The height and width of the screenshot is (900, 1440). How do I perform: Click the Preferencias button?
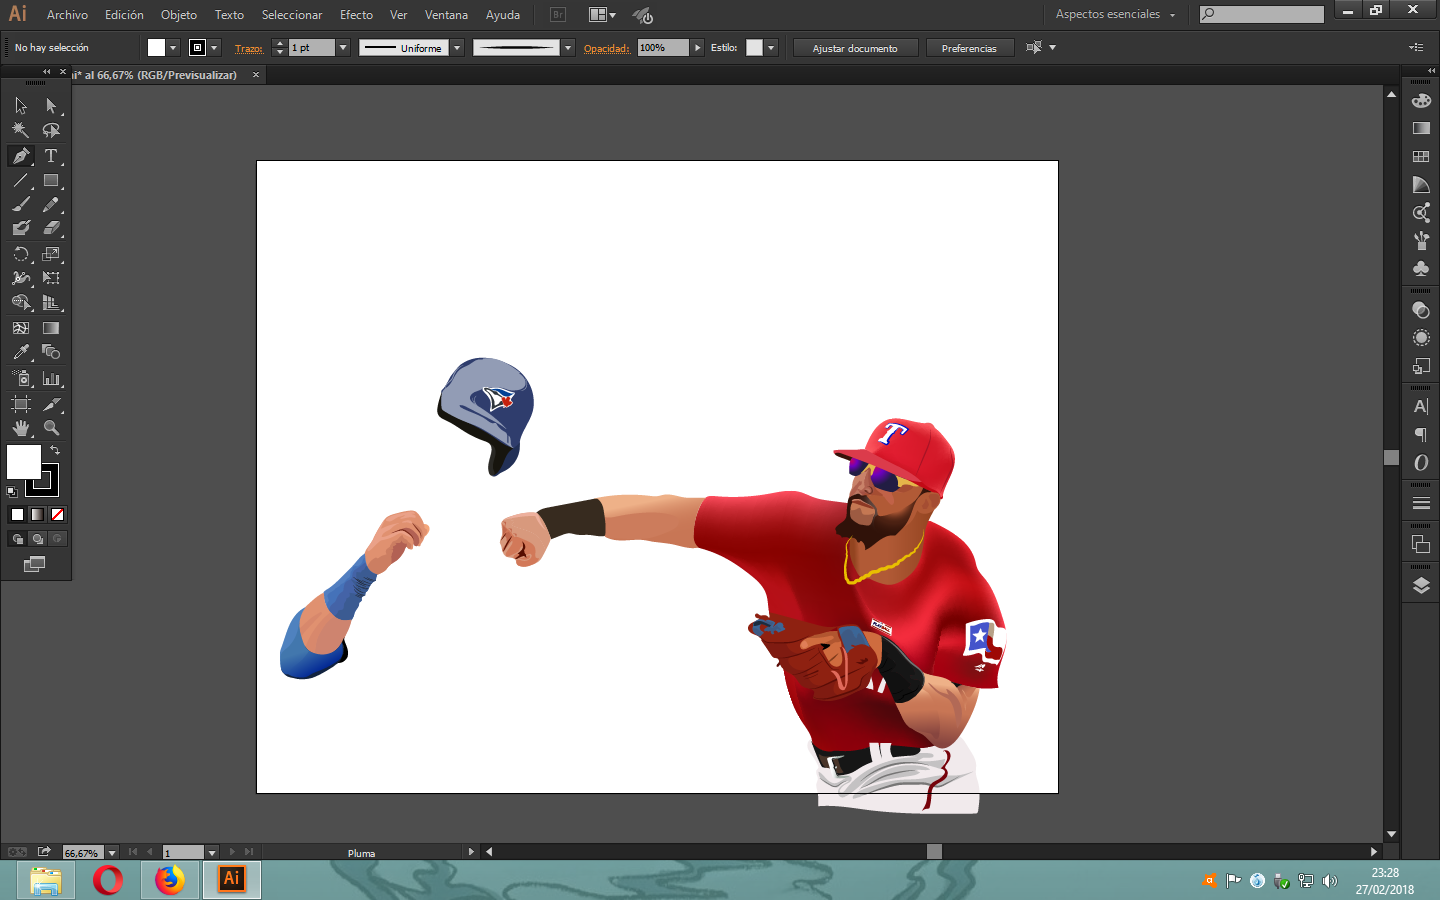pos(969,48)
